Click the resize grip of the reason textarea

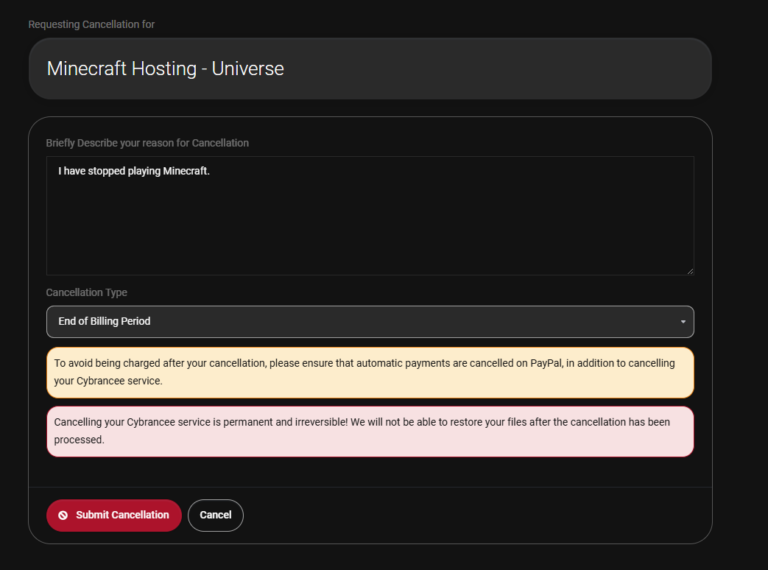coord(690,271)
